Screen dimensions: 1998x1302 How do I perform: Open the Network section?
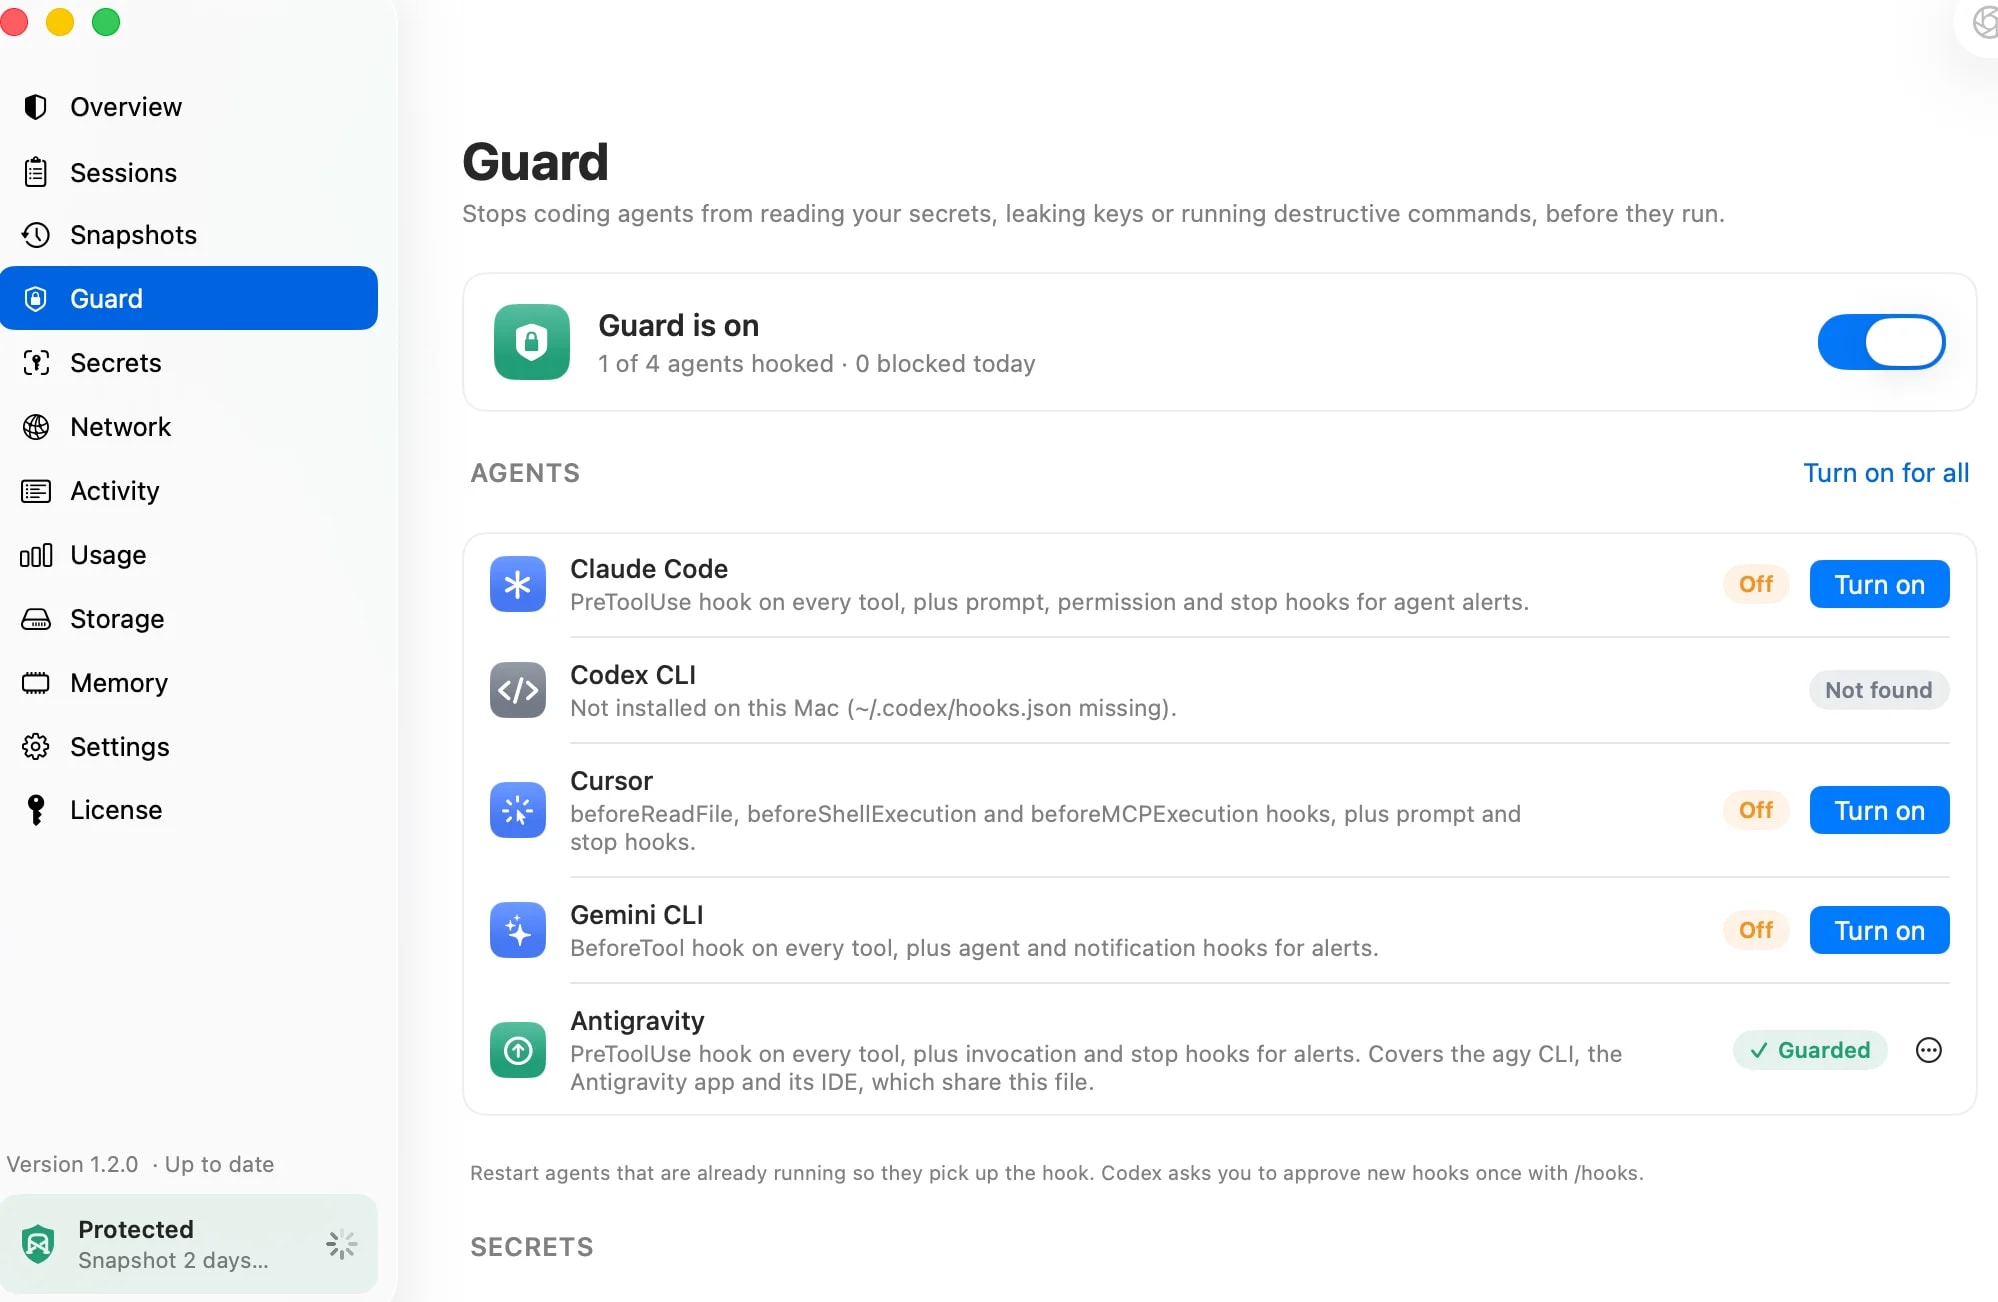coord(189,427)
